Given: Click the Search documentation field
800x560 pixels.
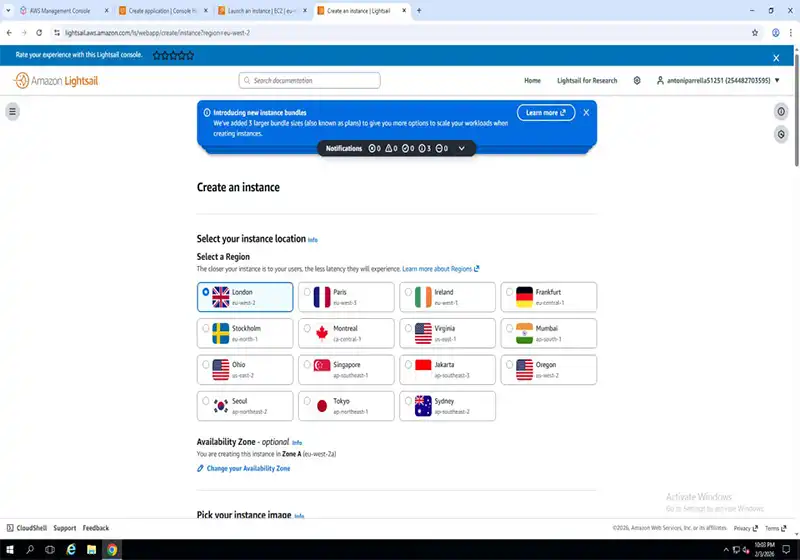Looking at the screenshot, I should click(309, 81).
